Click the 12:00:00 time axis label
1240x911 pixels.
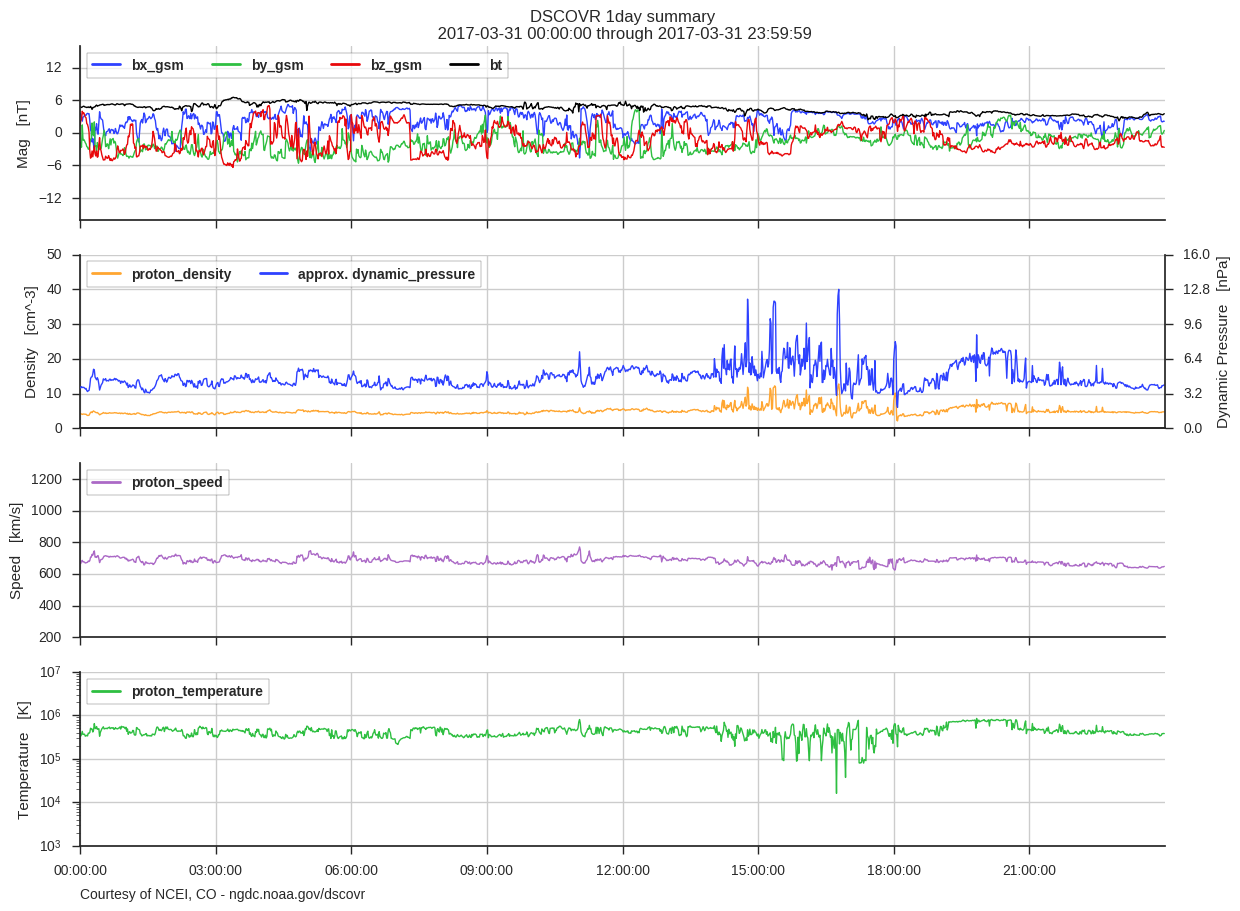pos(623,870)
